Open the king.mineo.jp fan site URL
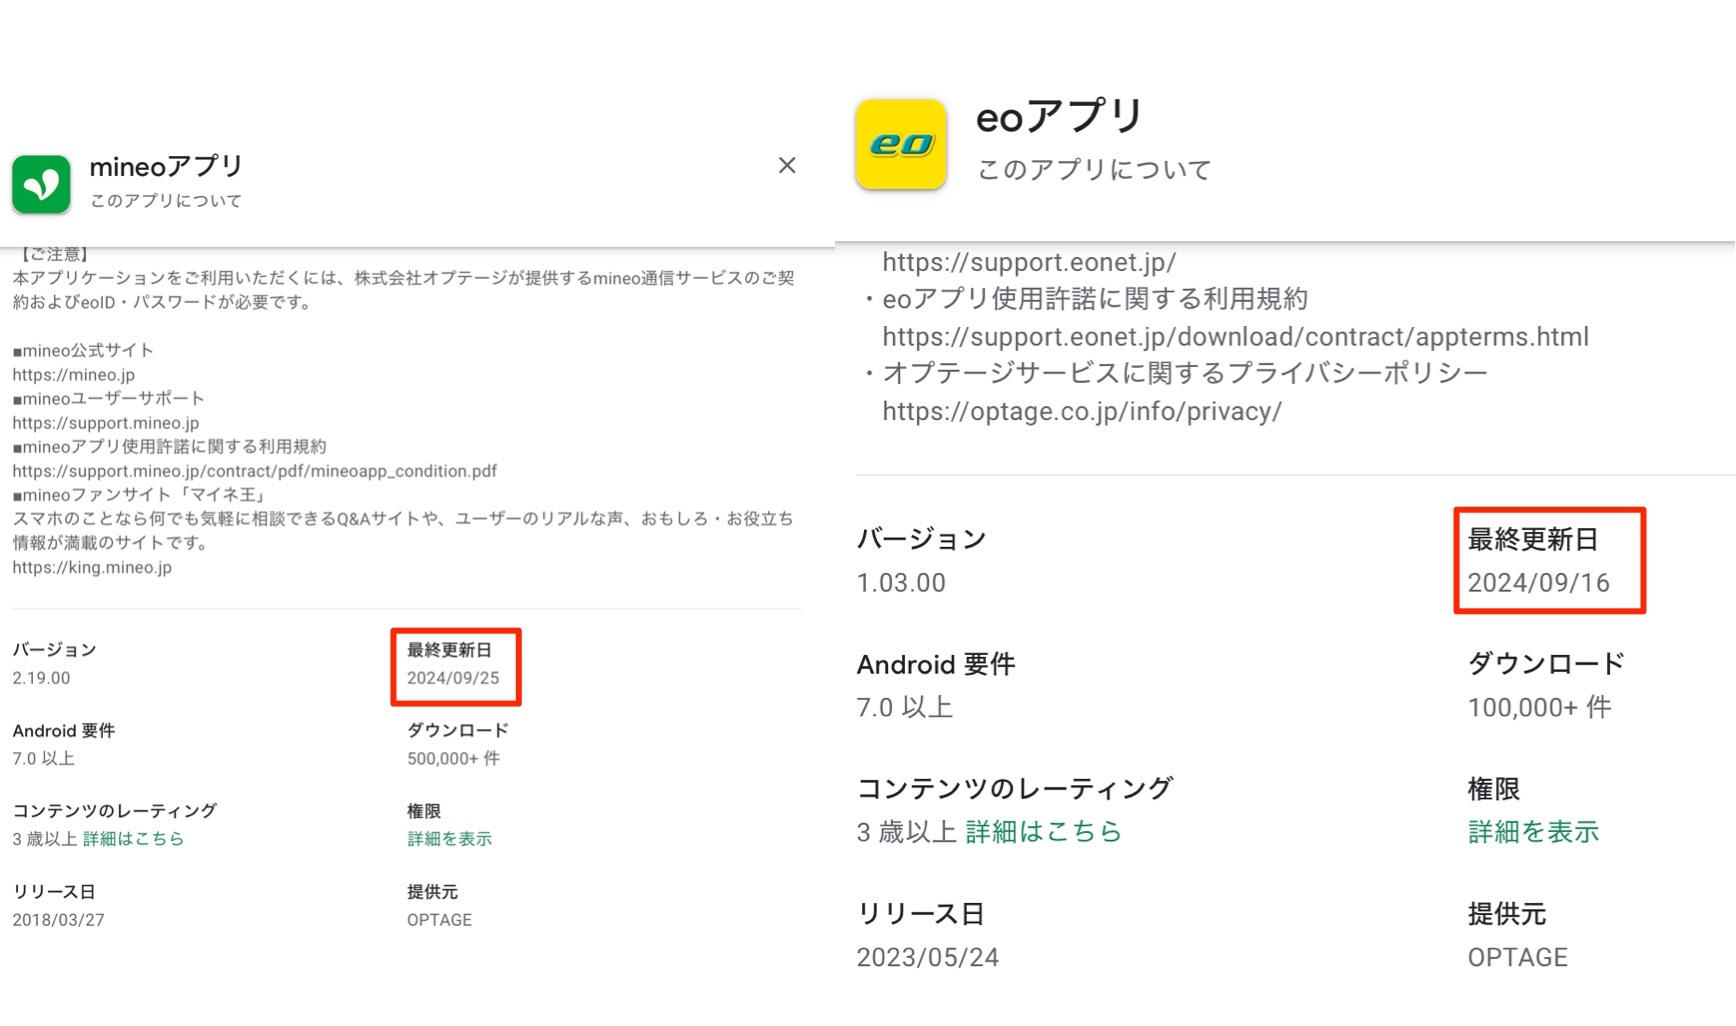 click(x=92, y=567)
